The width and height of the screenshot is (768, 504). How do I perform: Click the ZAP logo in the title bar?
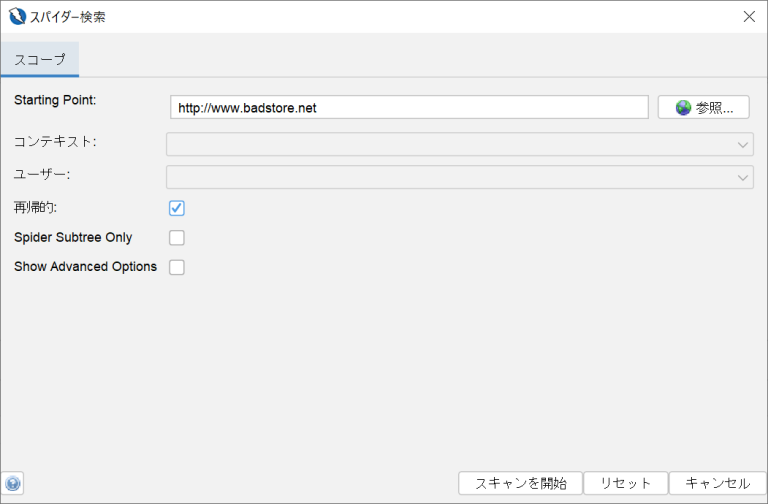pos(17,16)
